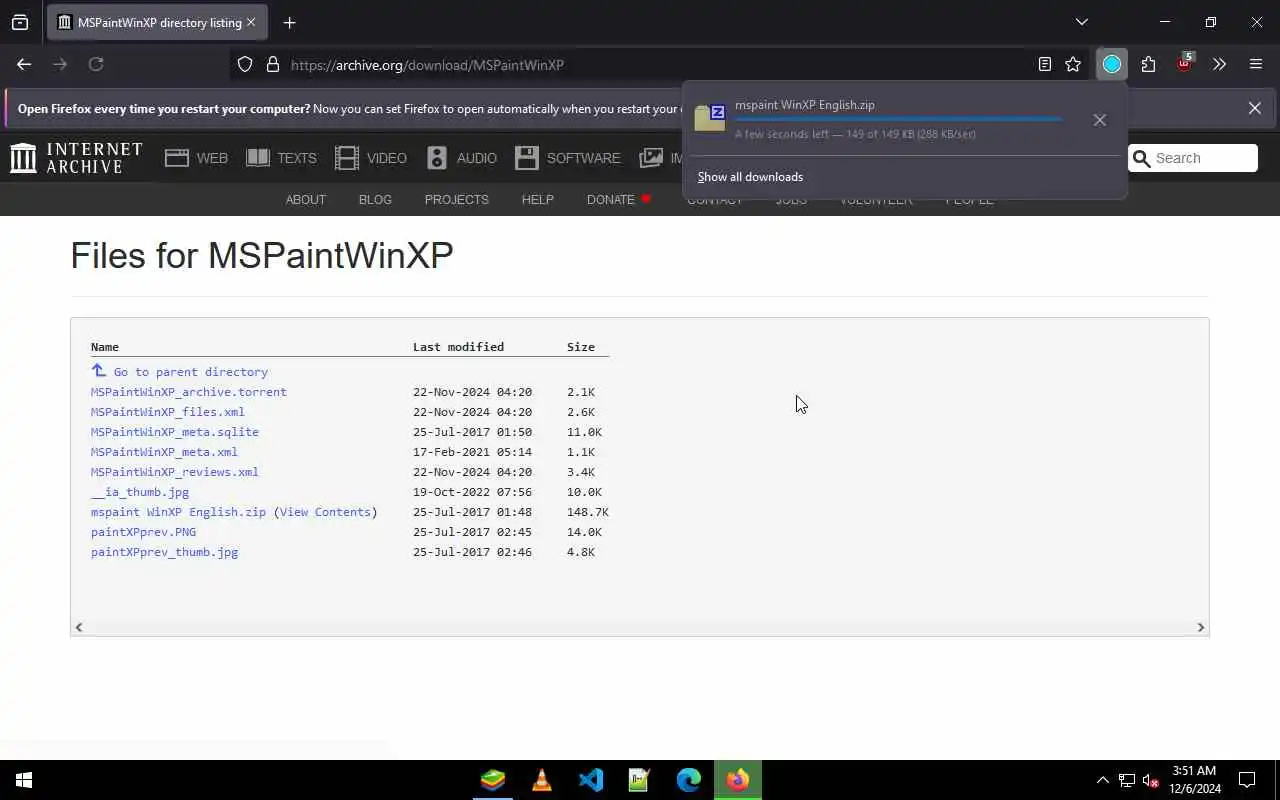1280x800 pixels.
Task: Click the reload page icon
Action: [96, 64]
